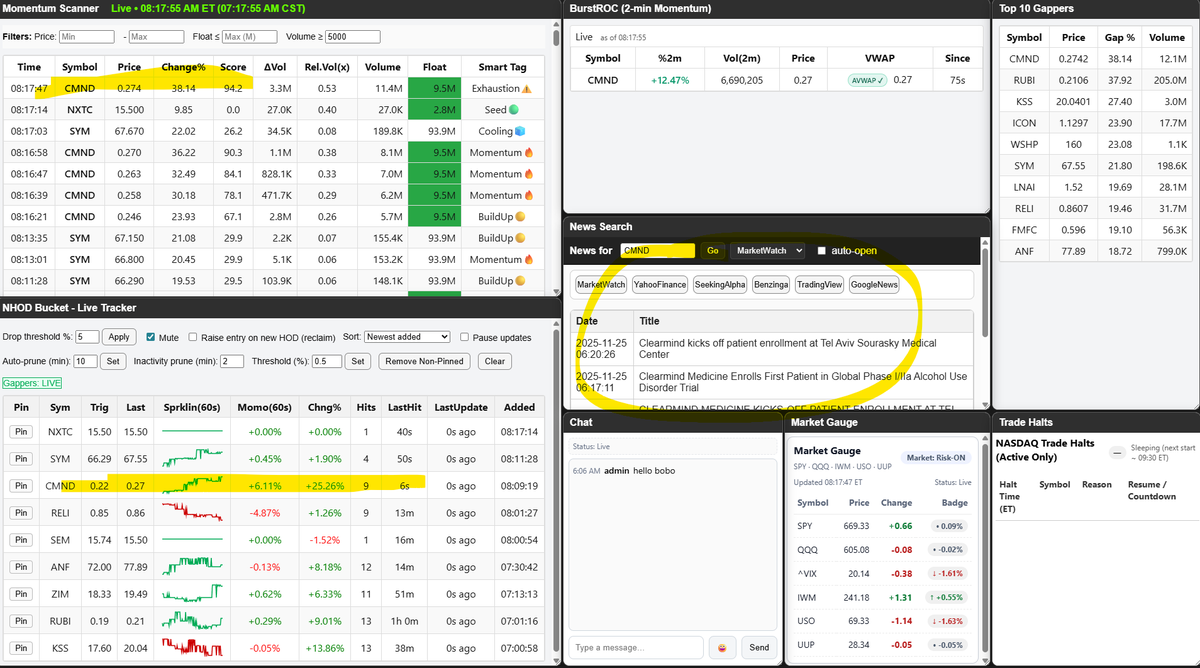Click Remove Non-Pinned in NHOD Bucket

[426, 361]
